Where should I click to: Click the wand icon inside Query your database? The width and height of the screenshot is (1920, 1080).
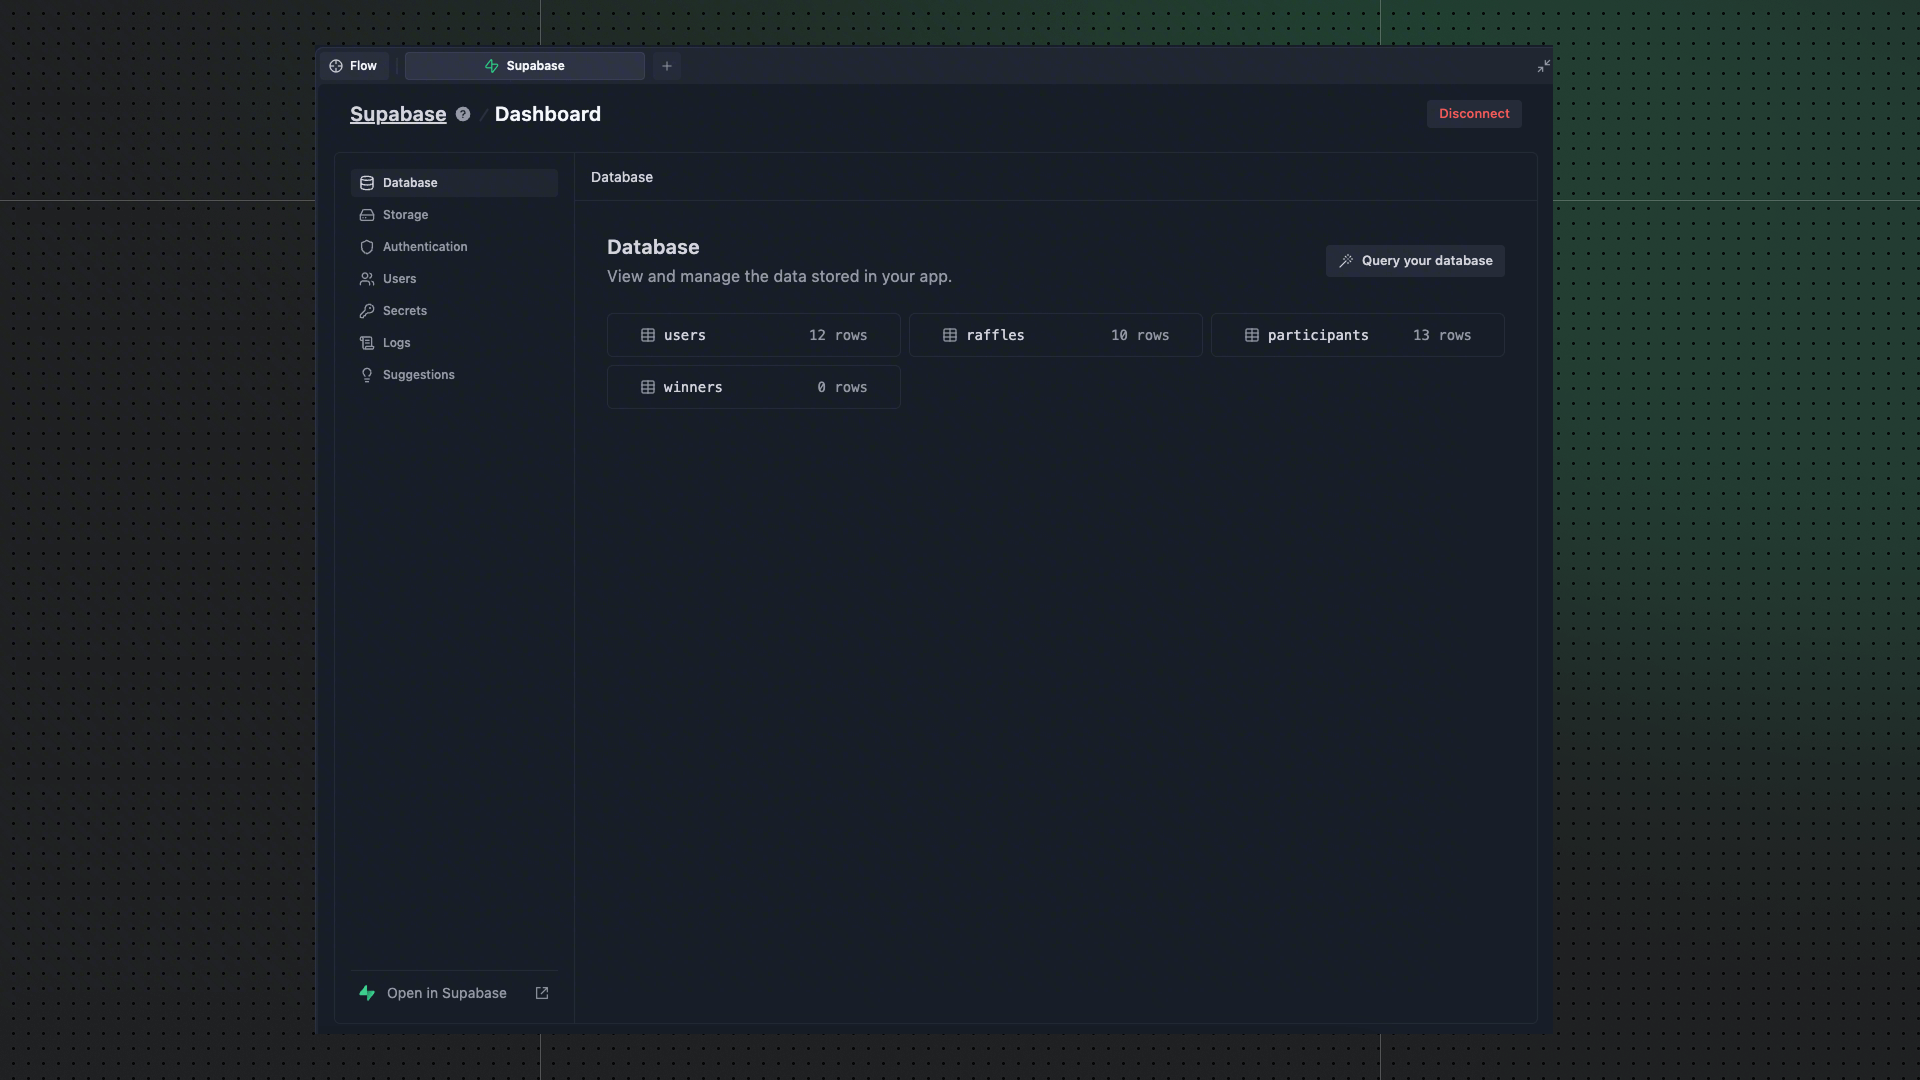point(1346,260)
